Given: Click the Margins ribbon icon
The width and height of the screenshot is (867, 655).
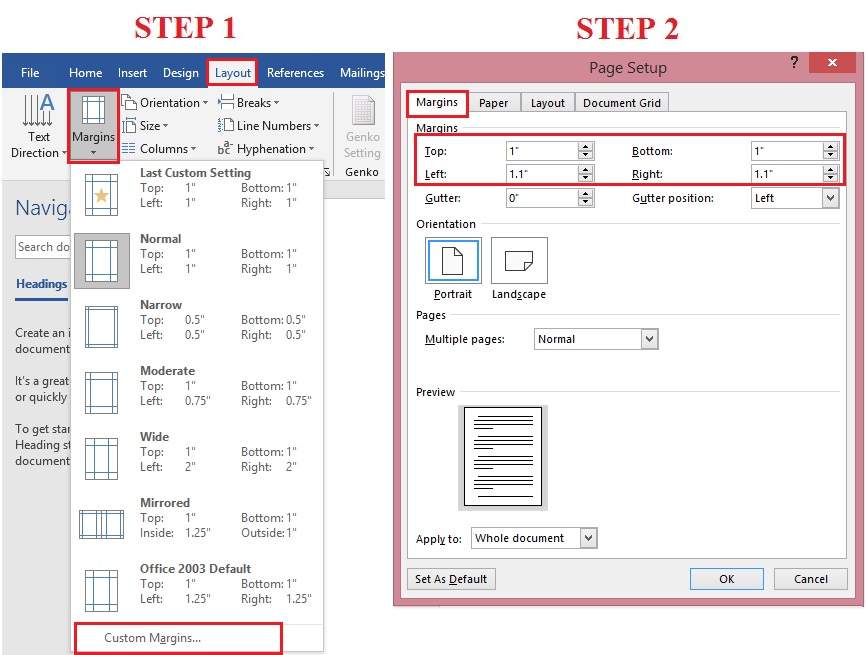Looking at the screenshot, I should [x=93, y=124].
